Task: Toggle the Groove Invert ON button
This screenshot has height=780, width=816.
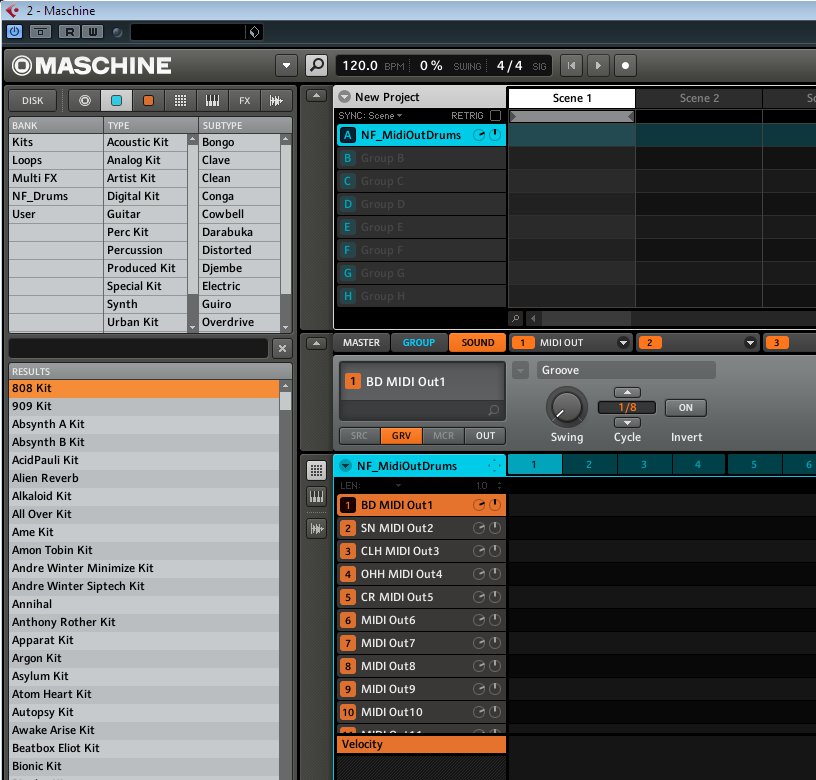Action: click(685, 407)
